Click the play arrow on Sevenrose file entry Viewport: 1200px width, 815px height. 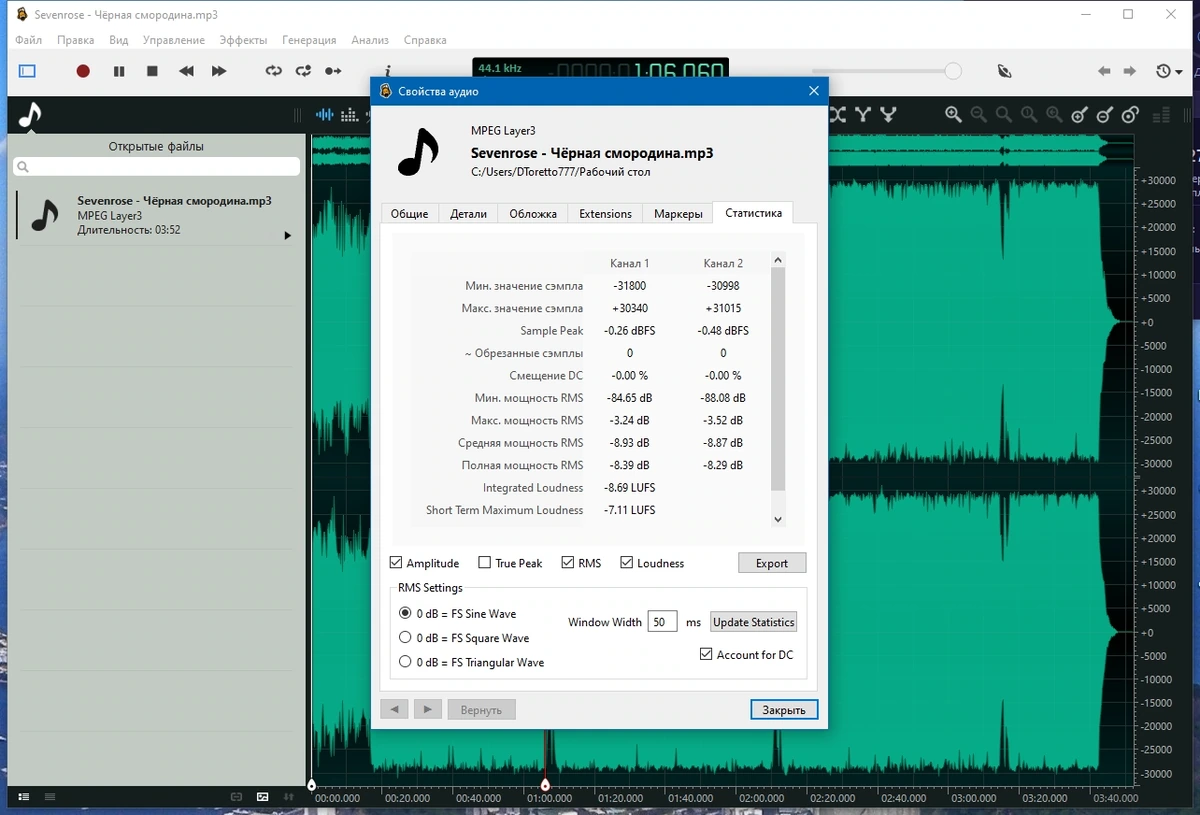288,236
